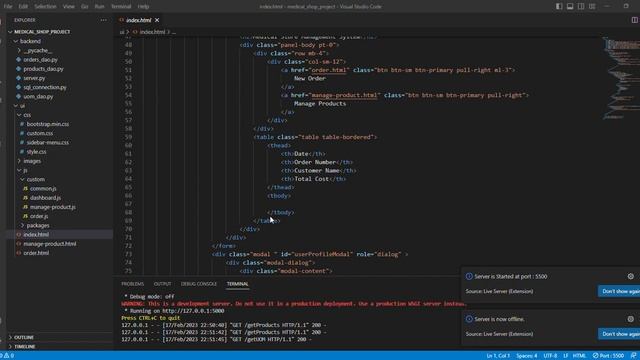Image resolution: width=640 pixels, height=360 pixels.
Task: Open gear on 'Server is now offline' notification
Action: pyautogui.click(x=631, y=319)
